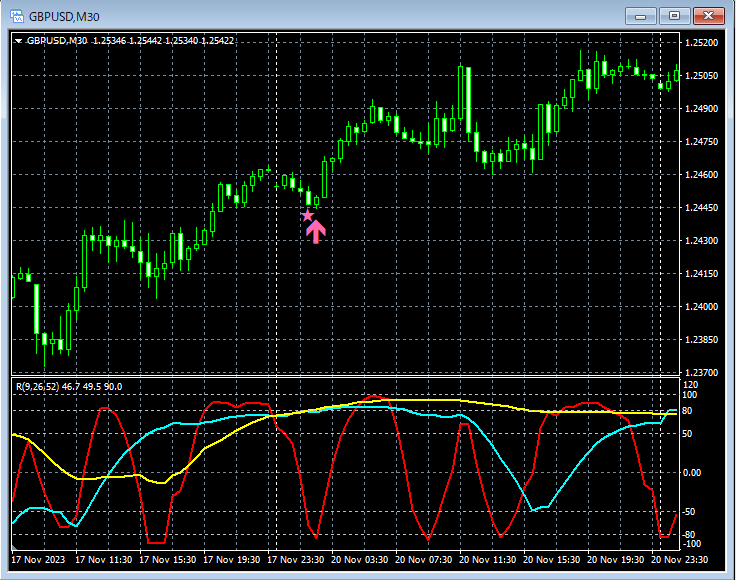Click the 20 Nov 07:30 time label
Viewport: 737px width, 580px height.
pyautogui.click(x=424, y=560)
